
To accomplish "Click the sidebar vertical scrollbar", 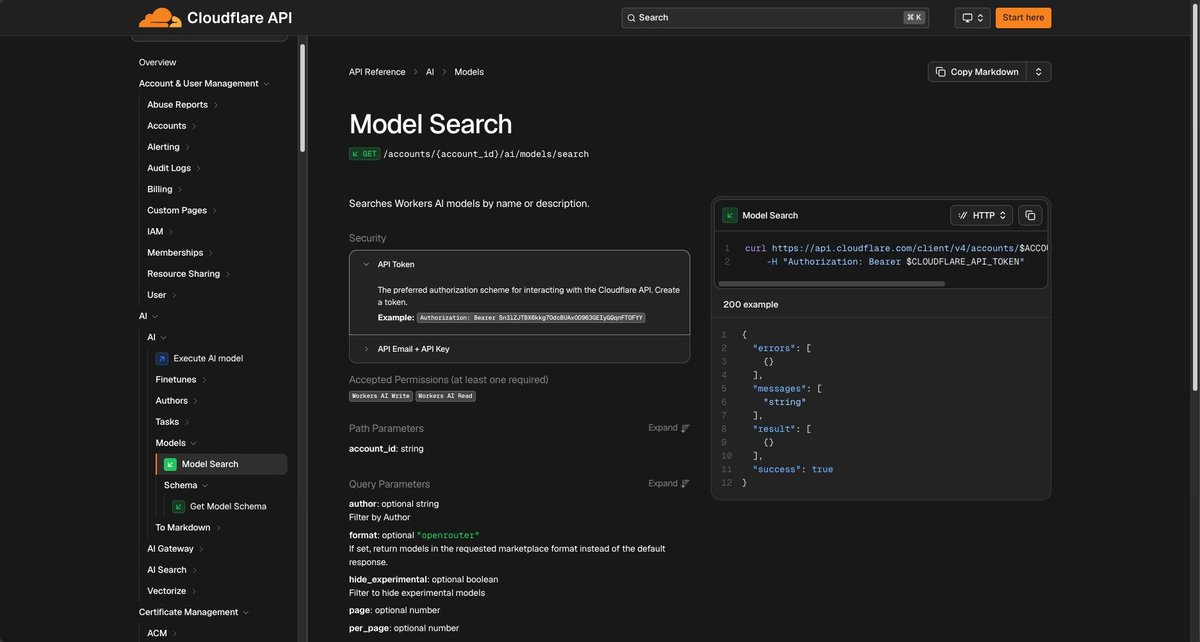I will (302, 97).
